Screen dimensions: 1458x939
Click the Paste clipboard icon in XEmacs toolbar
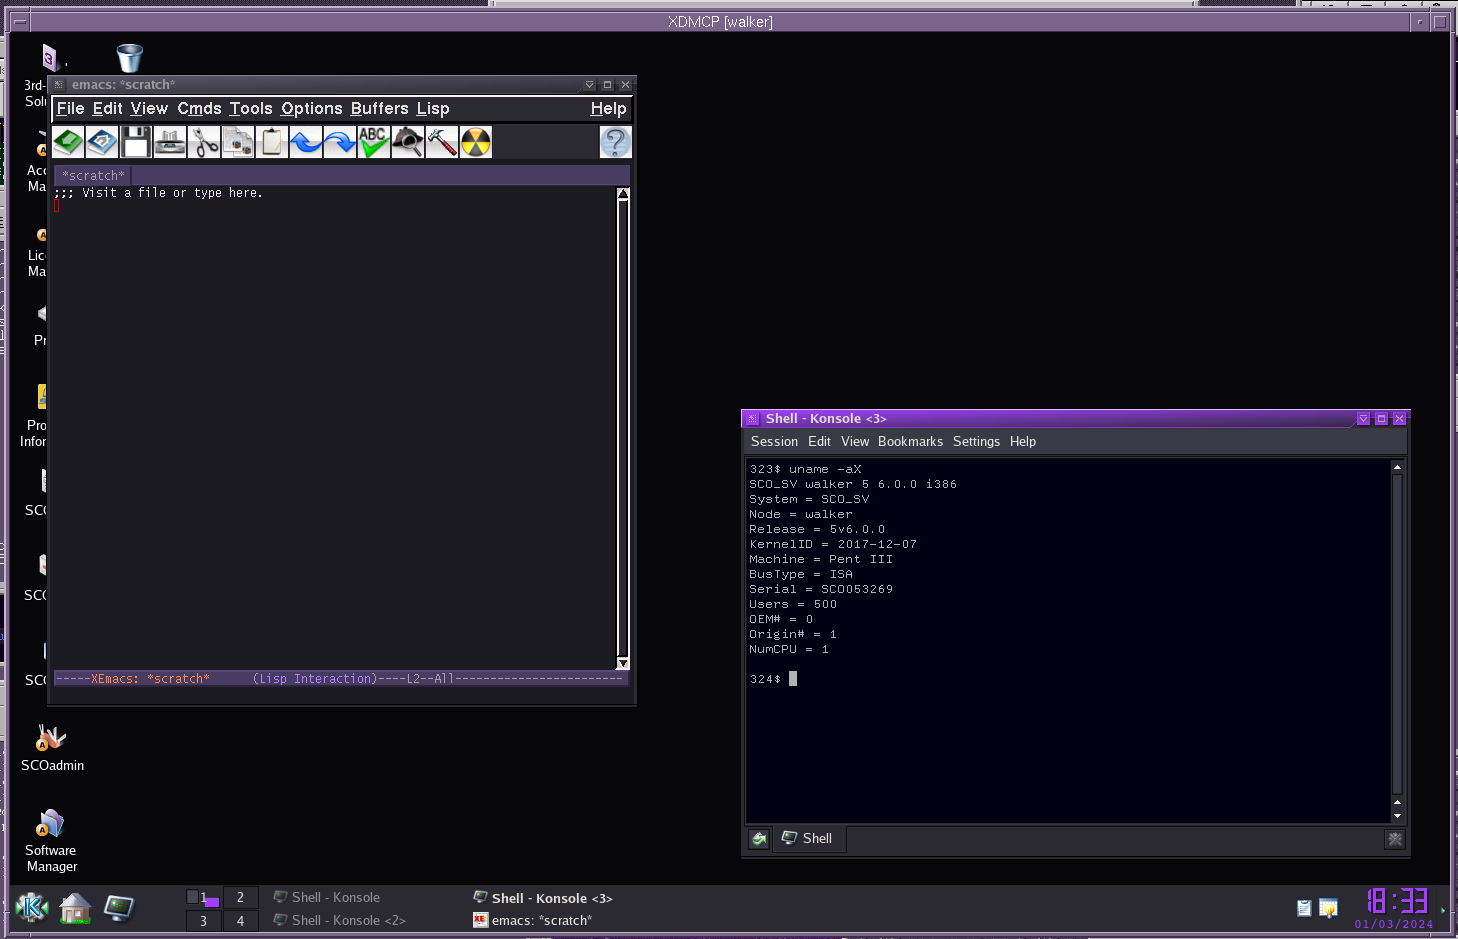click(x=272, y=142)
